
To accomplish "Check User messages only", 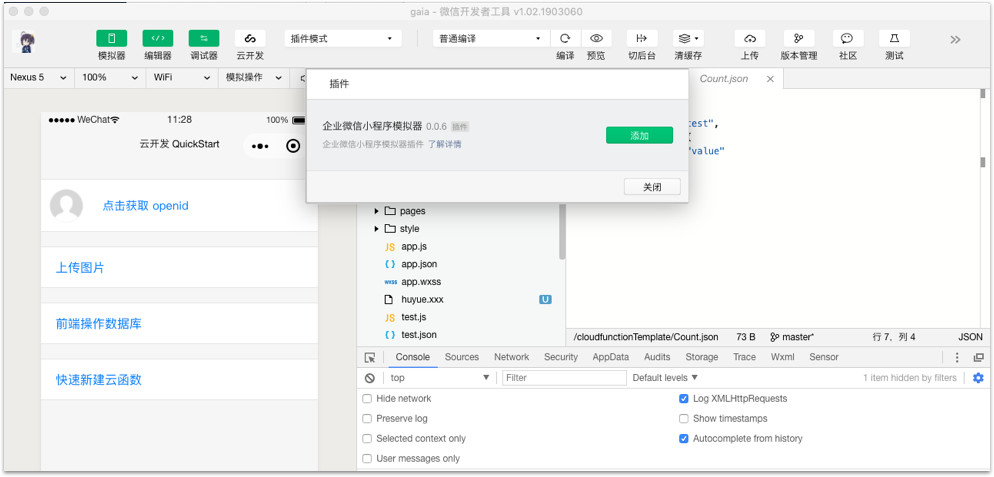I will (x=367, y=459).
